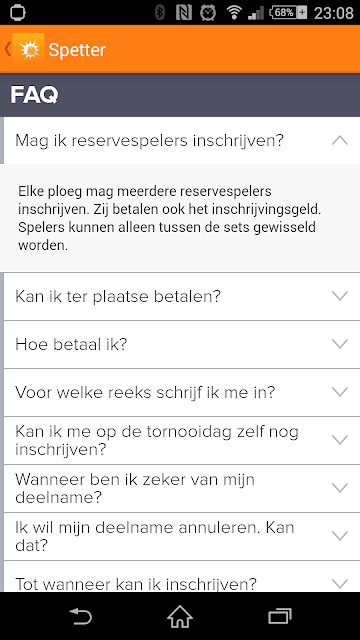Open 'Ik wil mijn deelname annuleren' question

tap(182, 536)
